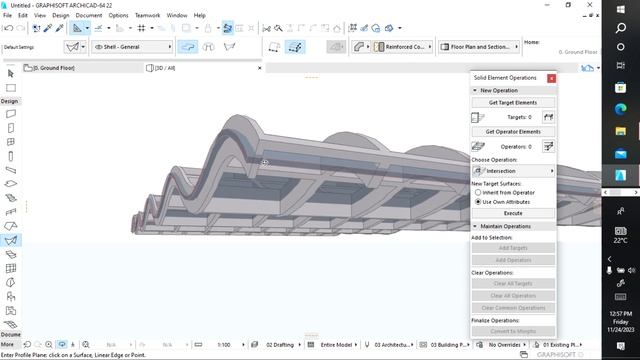The width and height of the screenshot is (640, 360).
Task: Select the highlighted Shell tool
Action: click(x=11, y=240)
